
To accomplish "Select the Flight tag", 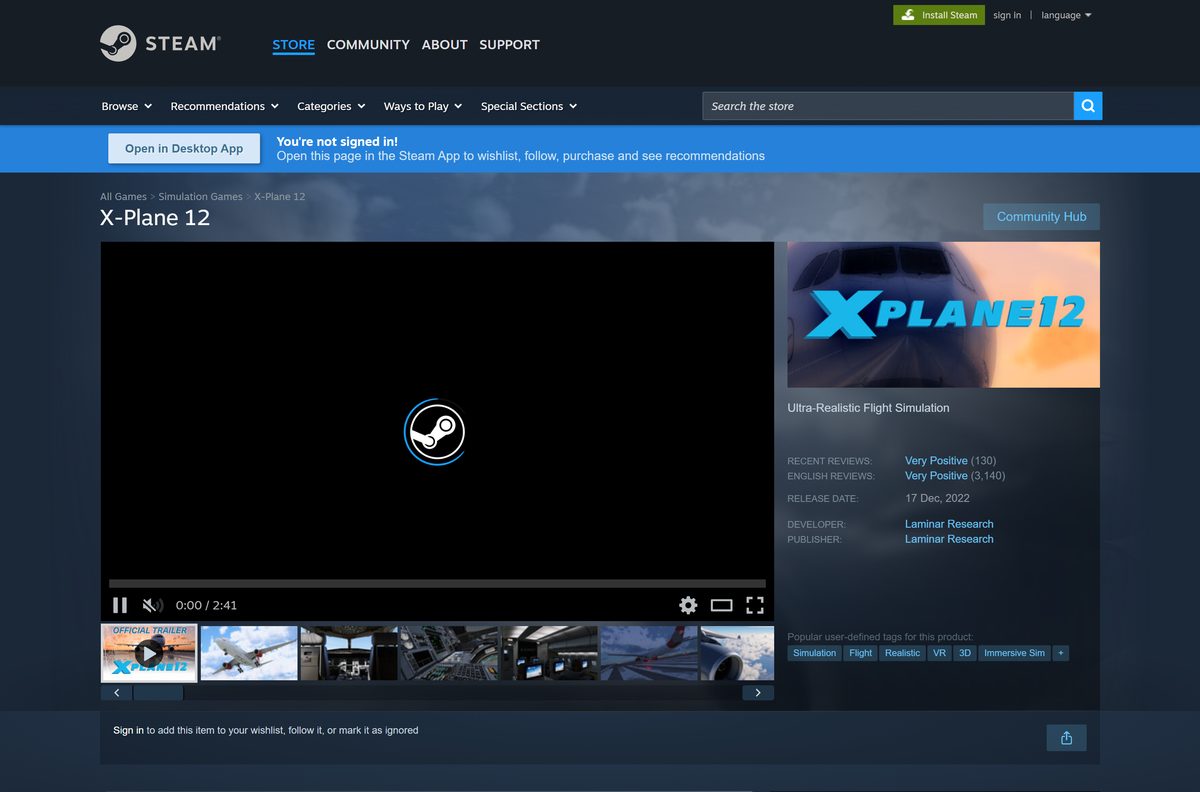I will click(x=860, y=653).
